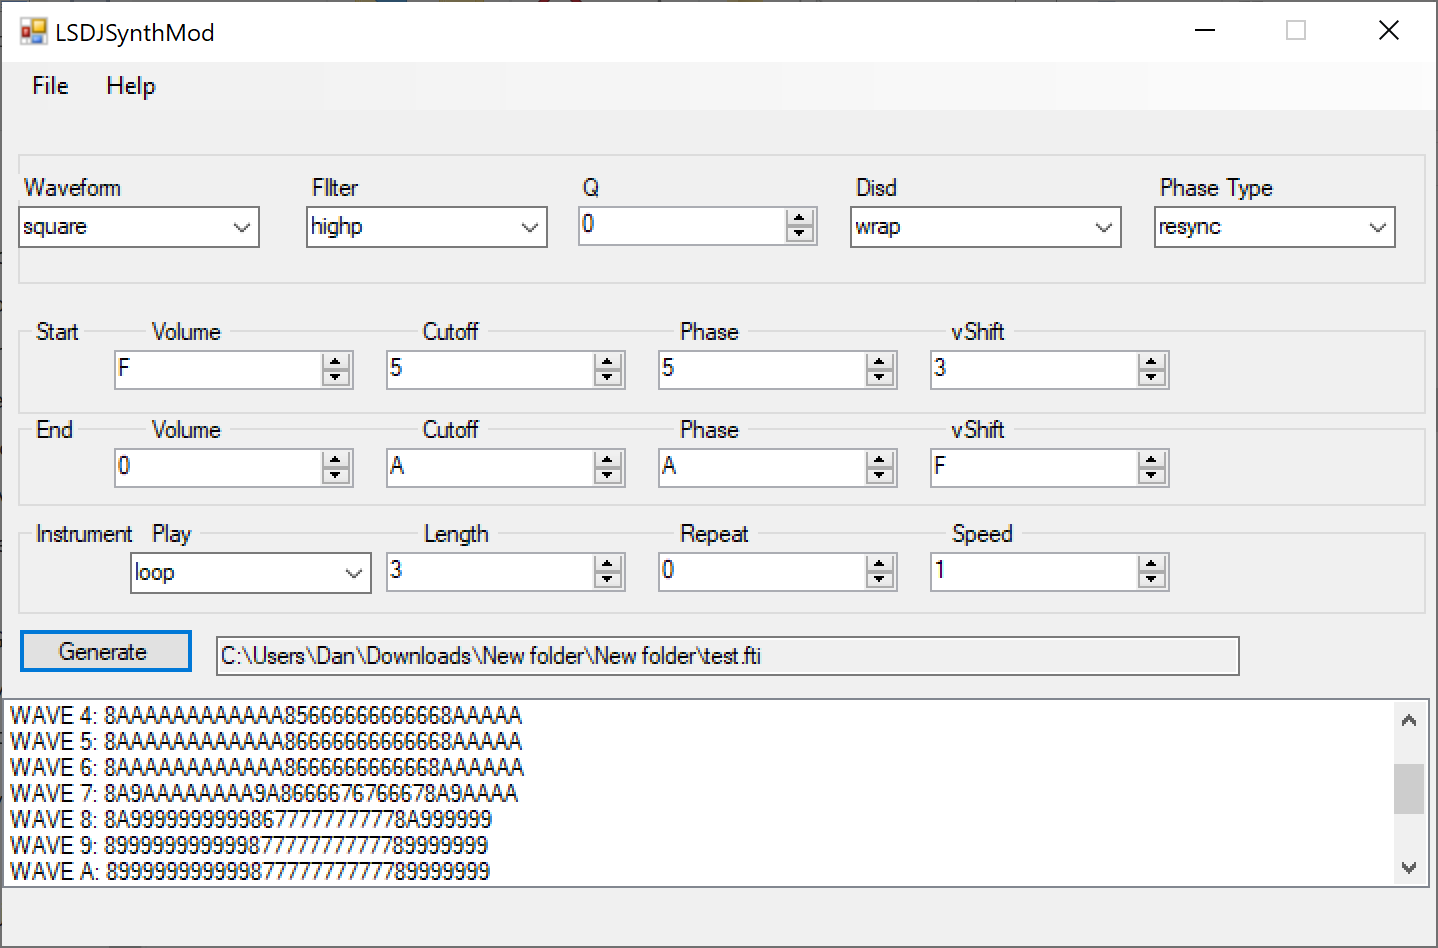Click the Q value input field
The image size is (1438, 948).
point(683,226)
